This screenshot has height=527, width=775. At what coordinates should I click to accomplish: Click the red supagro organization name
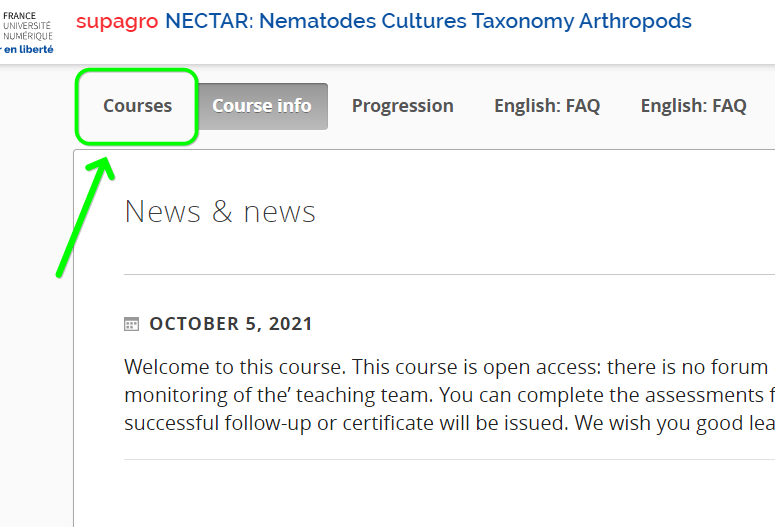pos(117,22)
